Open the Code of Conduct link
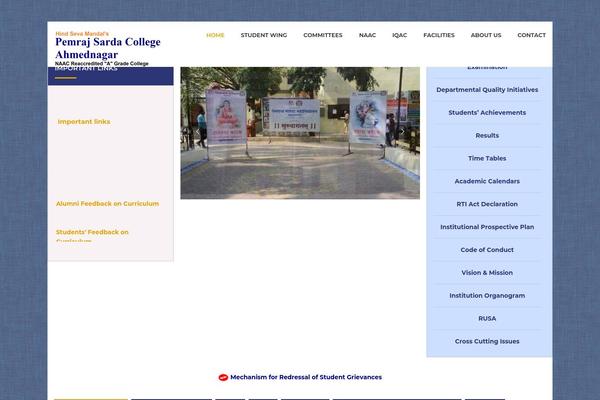This screenshot has width=600, height=400. [487, 250]
